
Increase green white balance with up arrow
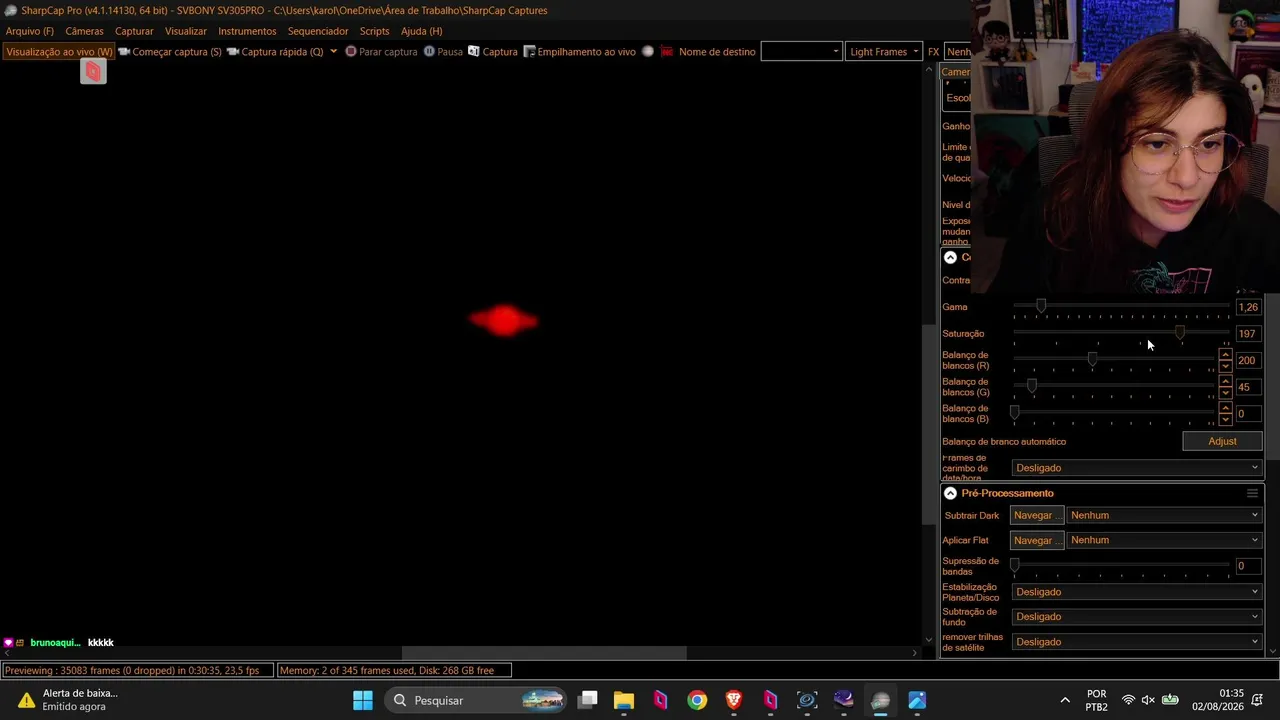tap(1226, 382)
